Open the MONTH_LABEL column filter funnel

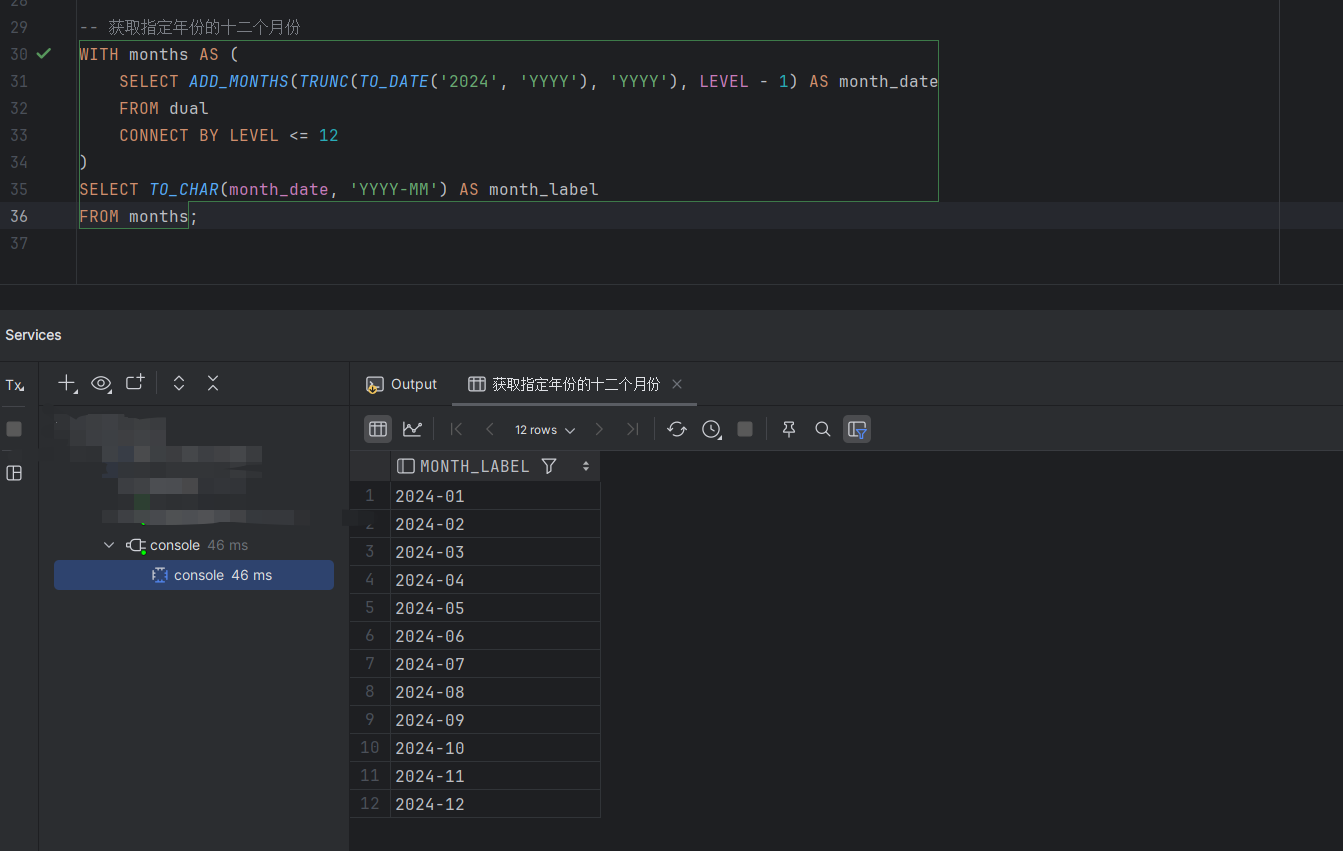point(549,466)
